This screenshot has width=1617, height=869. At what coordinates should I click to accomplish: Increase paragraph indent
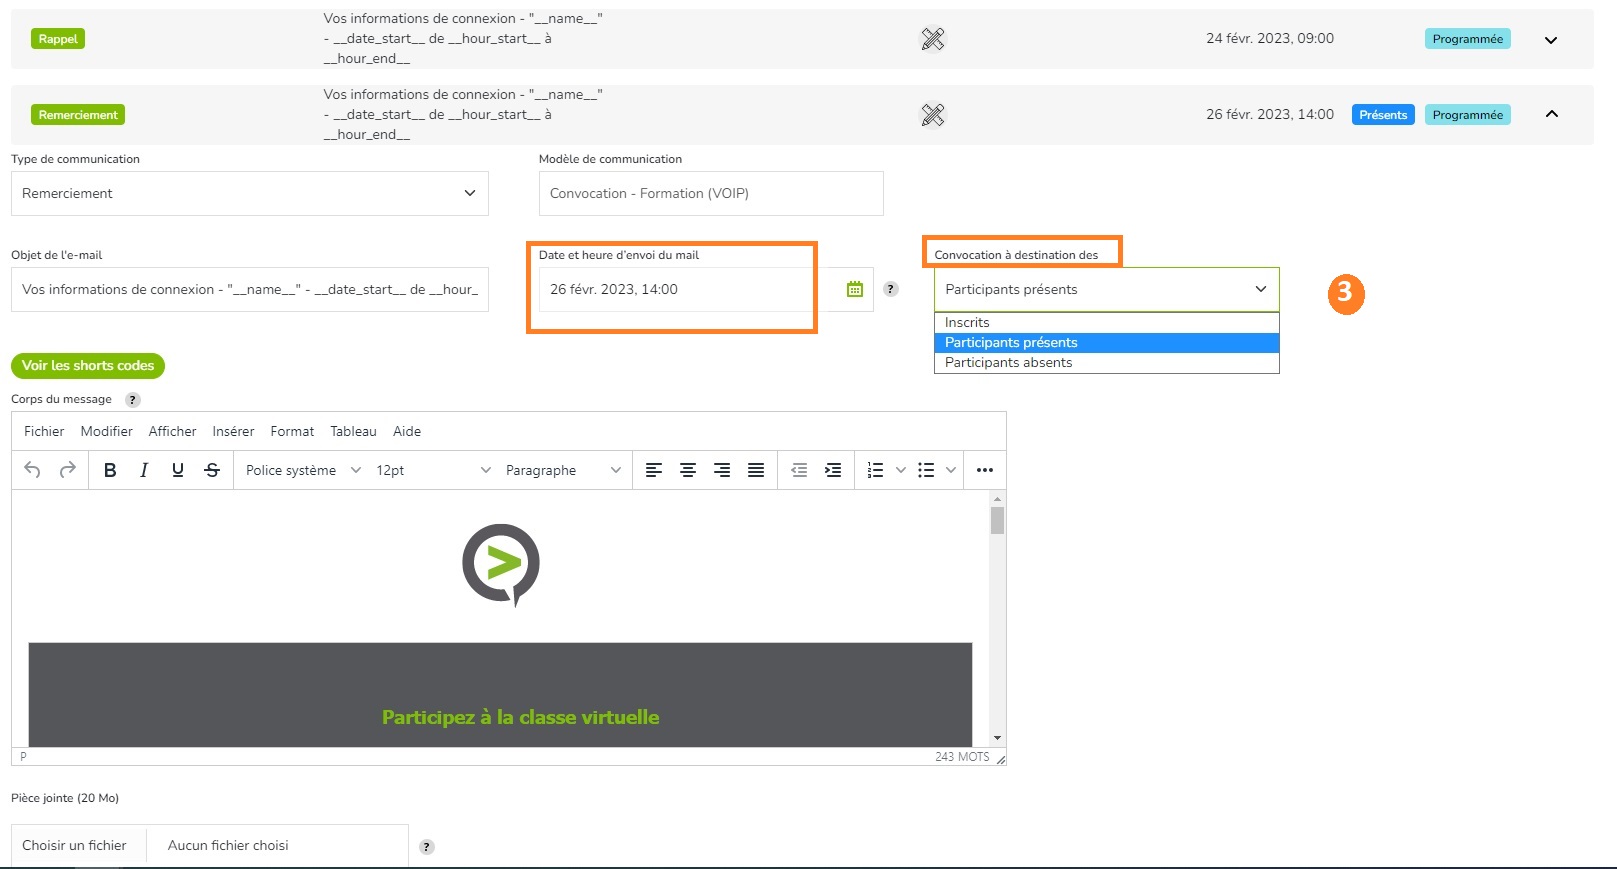[x=833, y=470]
